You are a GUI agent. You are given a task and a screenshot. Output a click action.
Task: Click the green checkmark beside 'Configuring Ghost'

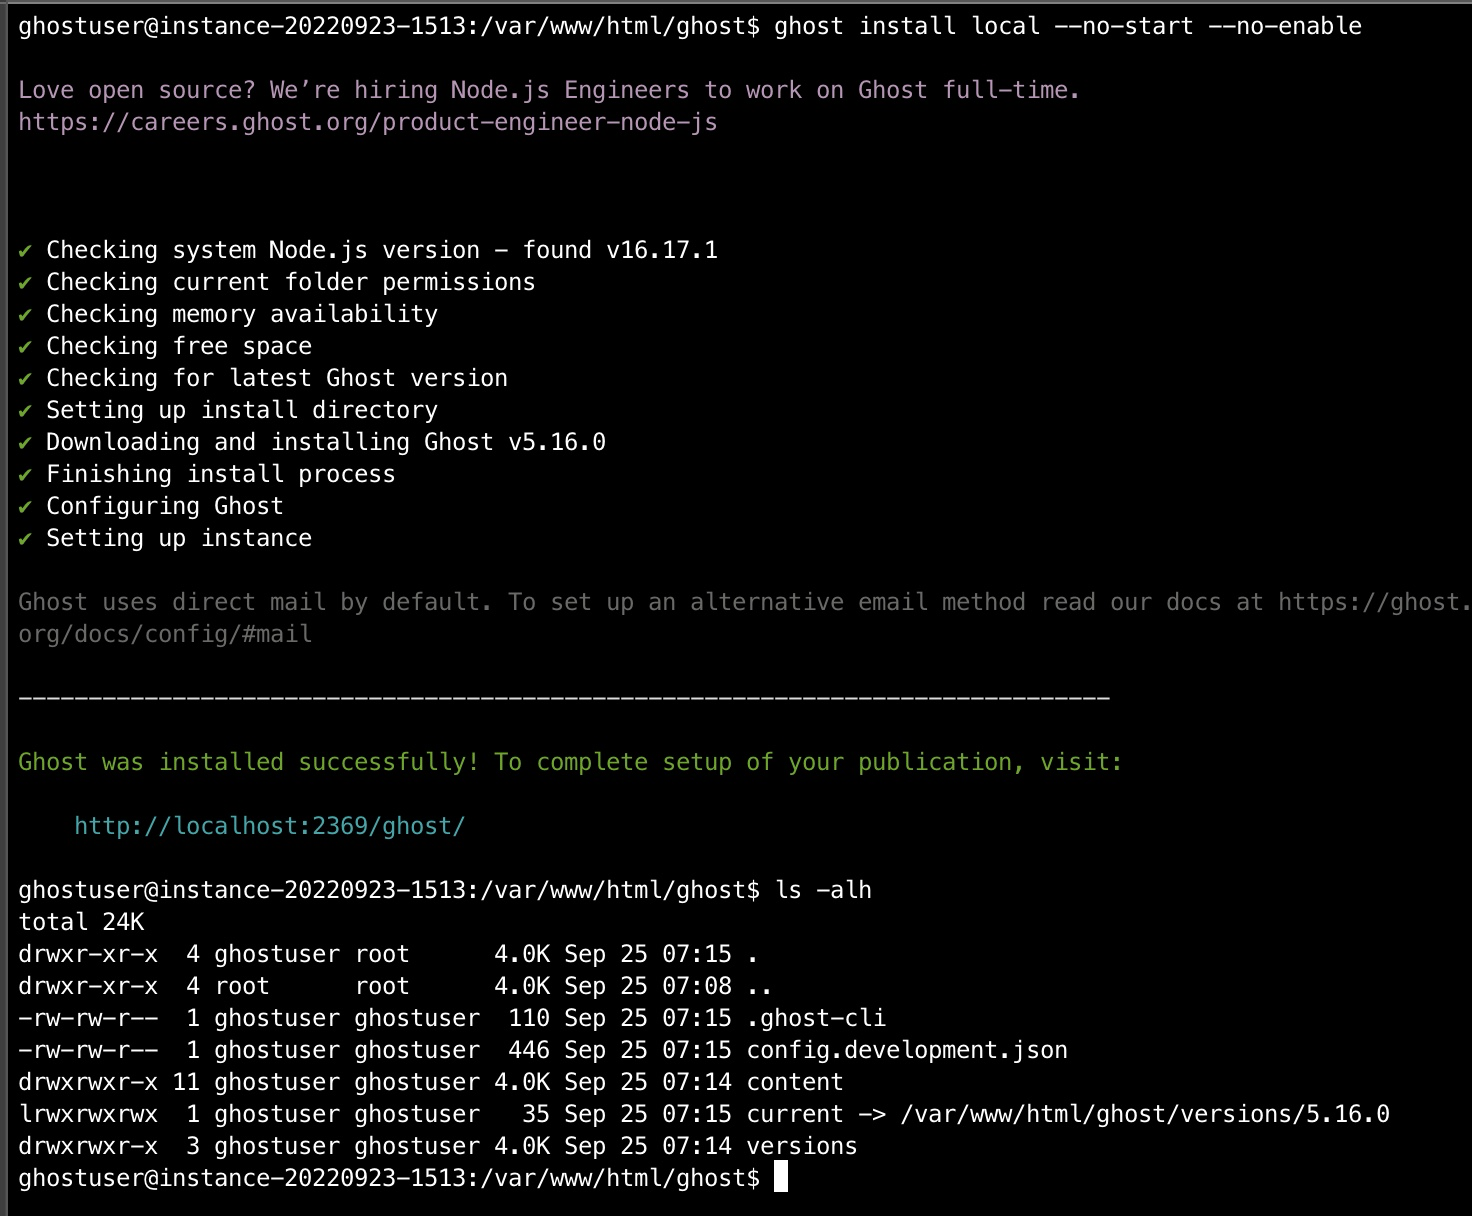25,506
